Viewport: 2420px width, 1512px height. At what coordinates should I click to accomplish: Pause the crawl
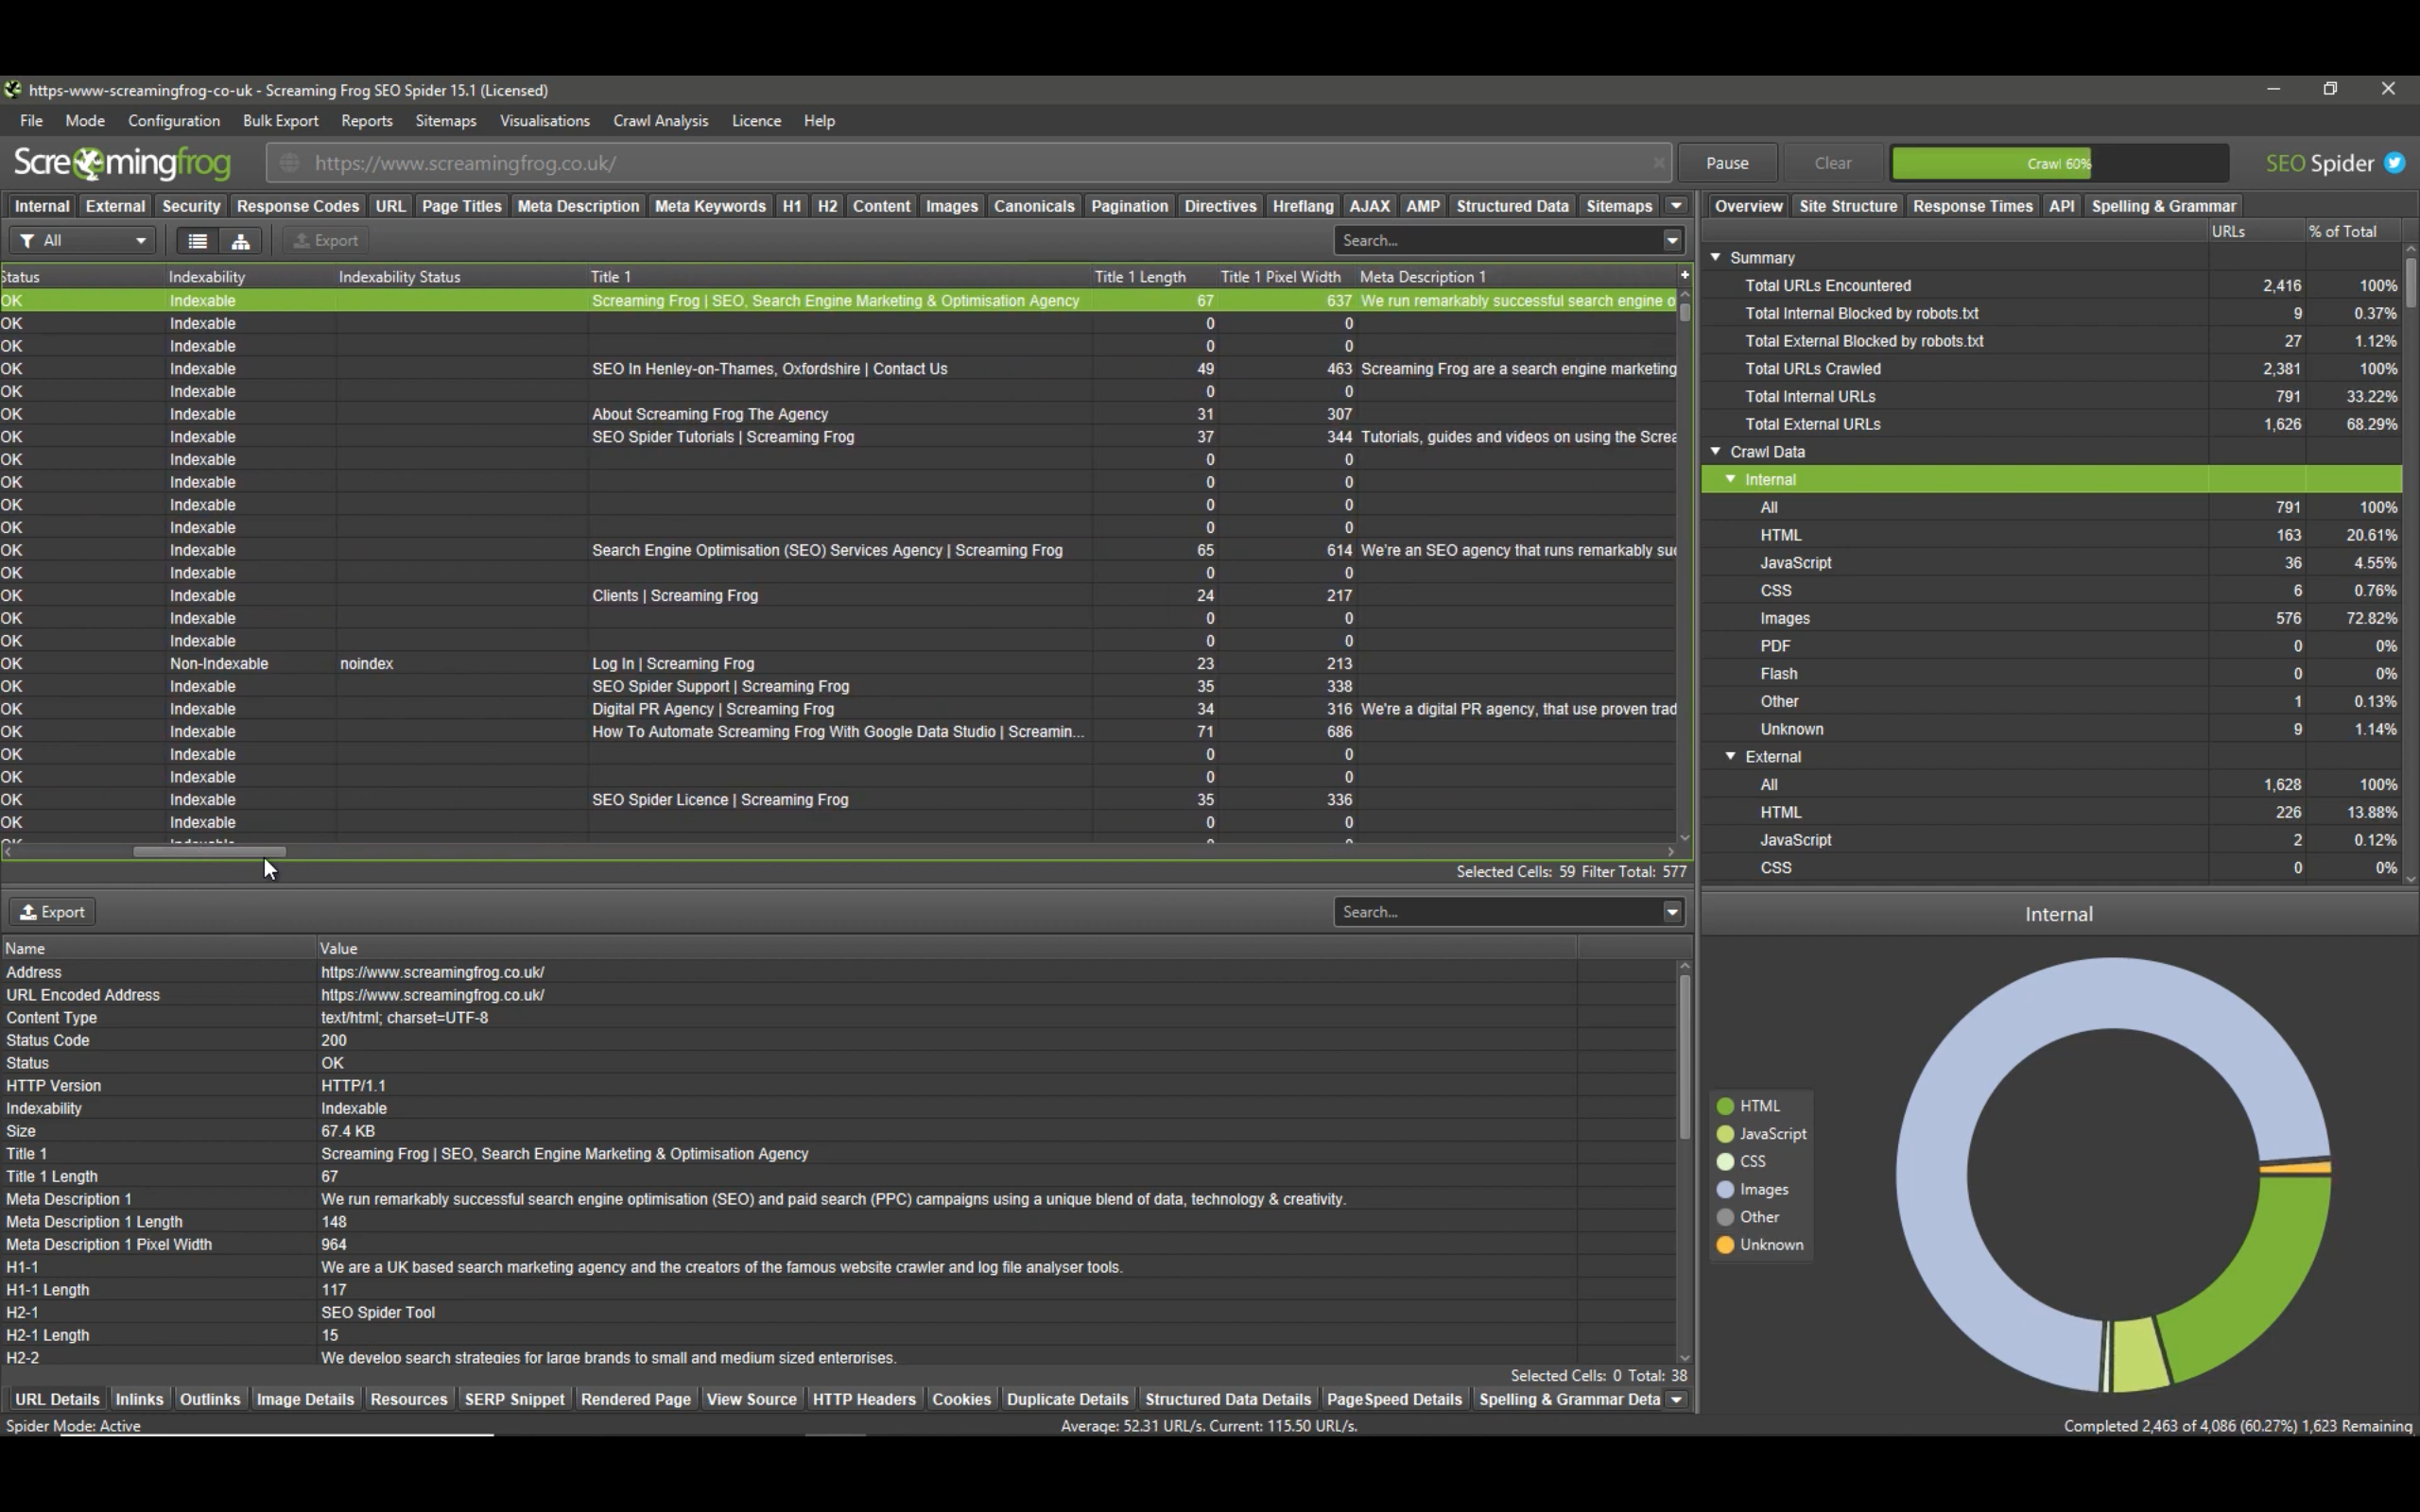(1727, 163)
